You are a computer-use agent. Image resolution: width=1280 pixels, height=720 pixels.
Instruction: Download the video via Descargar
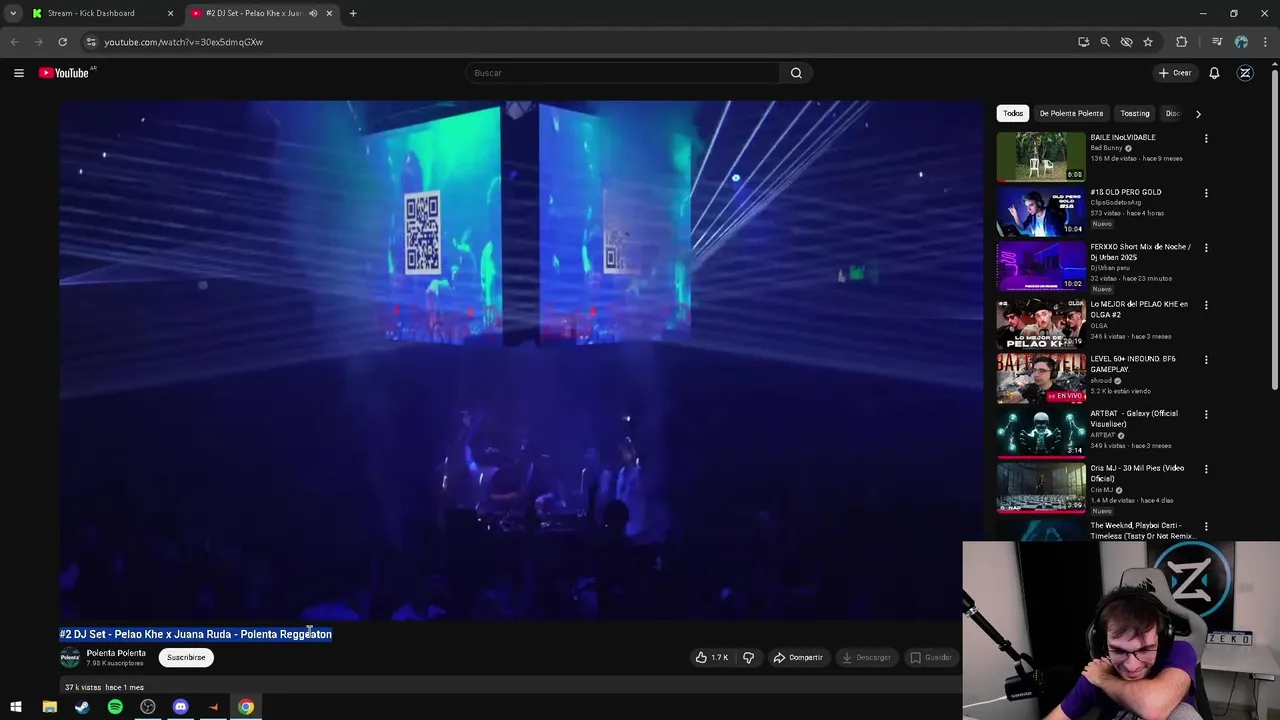pos(866,657)
